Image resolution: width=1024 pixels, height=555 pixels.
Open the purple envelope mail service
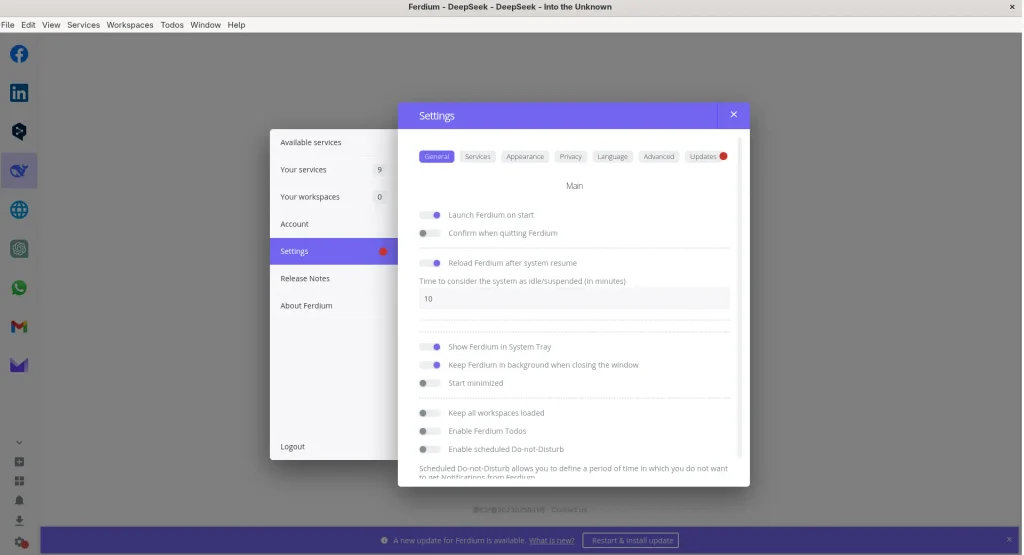[19, 365]
